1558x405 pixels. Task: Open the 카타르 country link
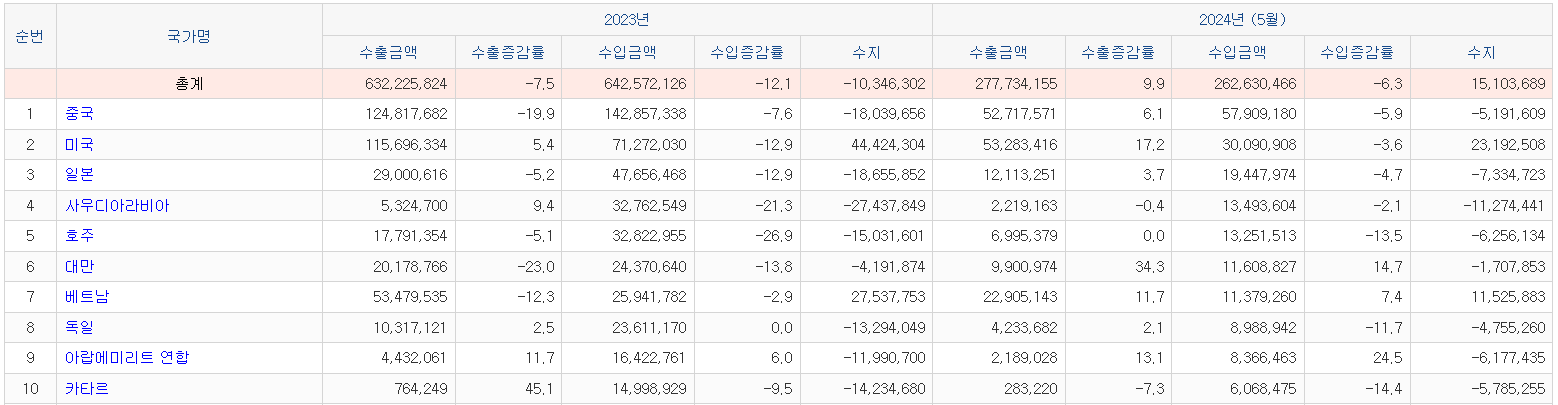click(87, 388)
